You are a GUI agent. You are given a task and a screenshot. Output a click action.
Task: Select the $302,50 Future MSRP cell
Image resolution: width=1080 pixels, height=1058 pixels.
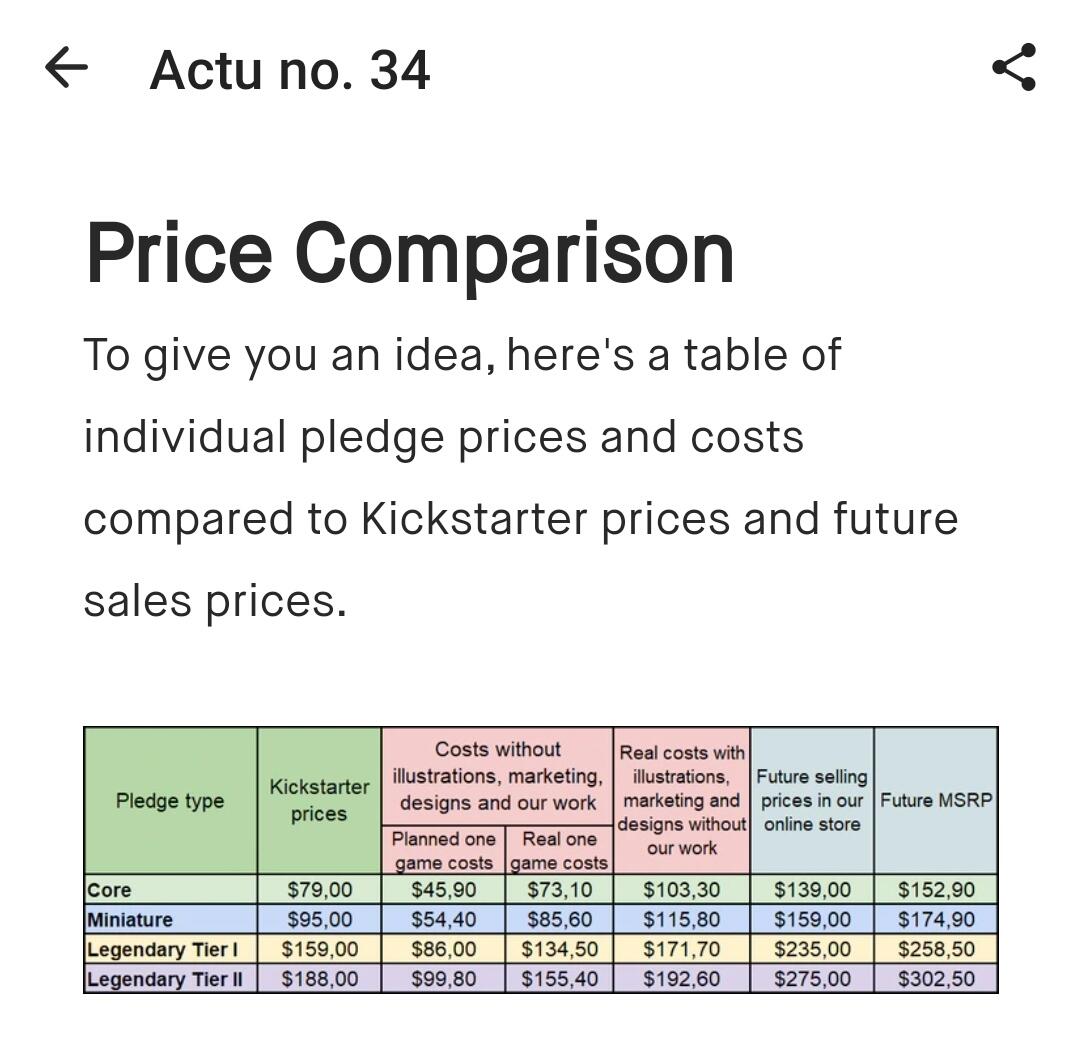coord(936,978)
